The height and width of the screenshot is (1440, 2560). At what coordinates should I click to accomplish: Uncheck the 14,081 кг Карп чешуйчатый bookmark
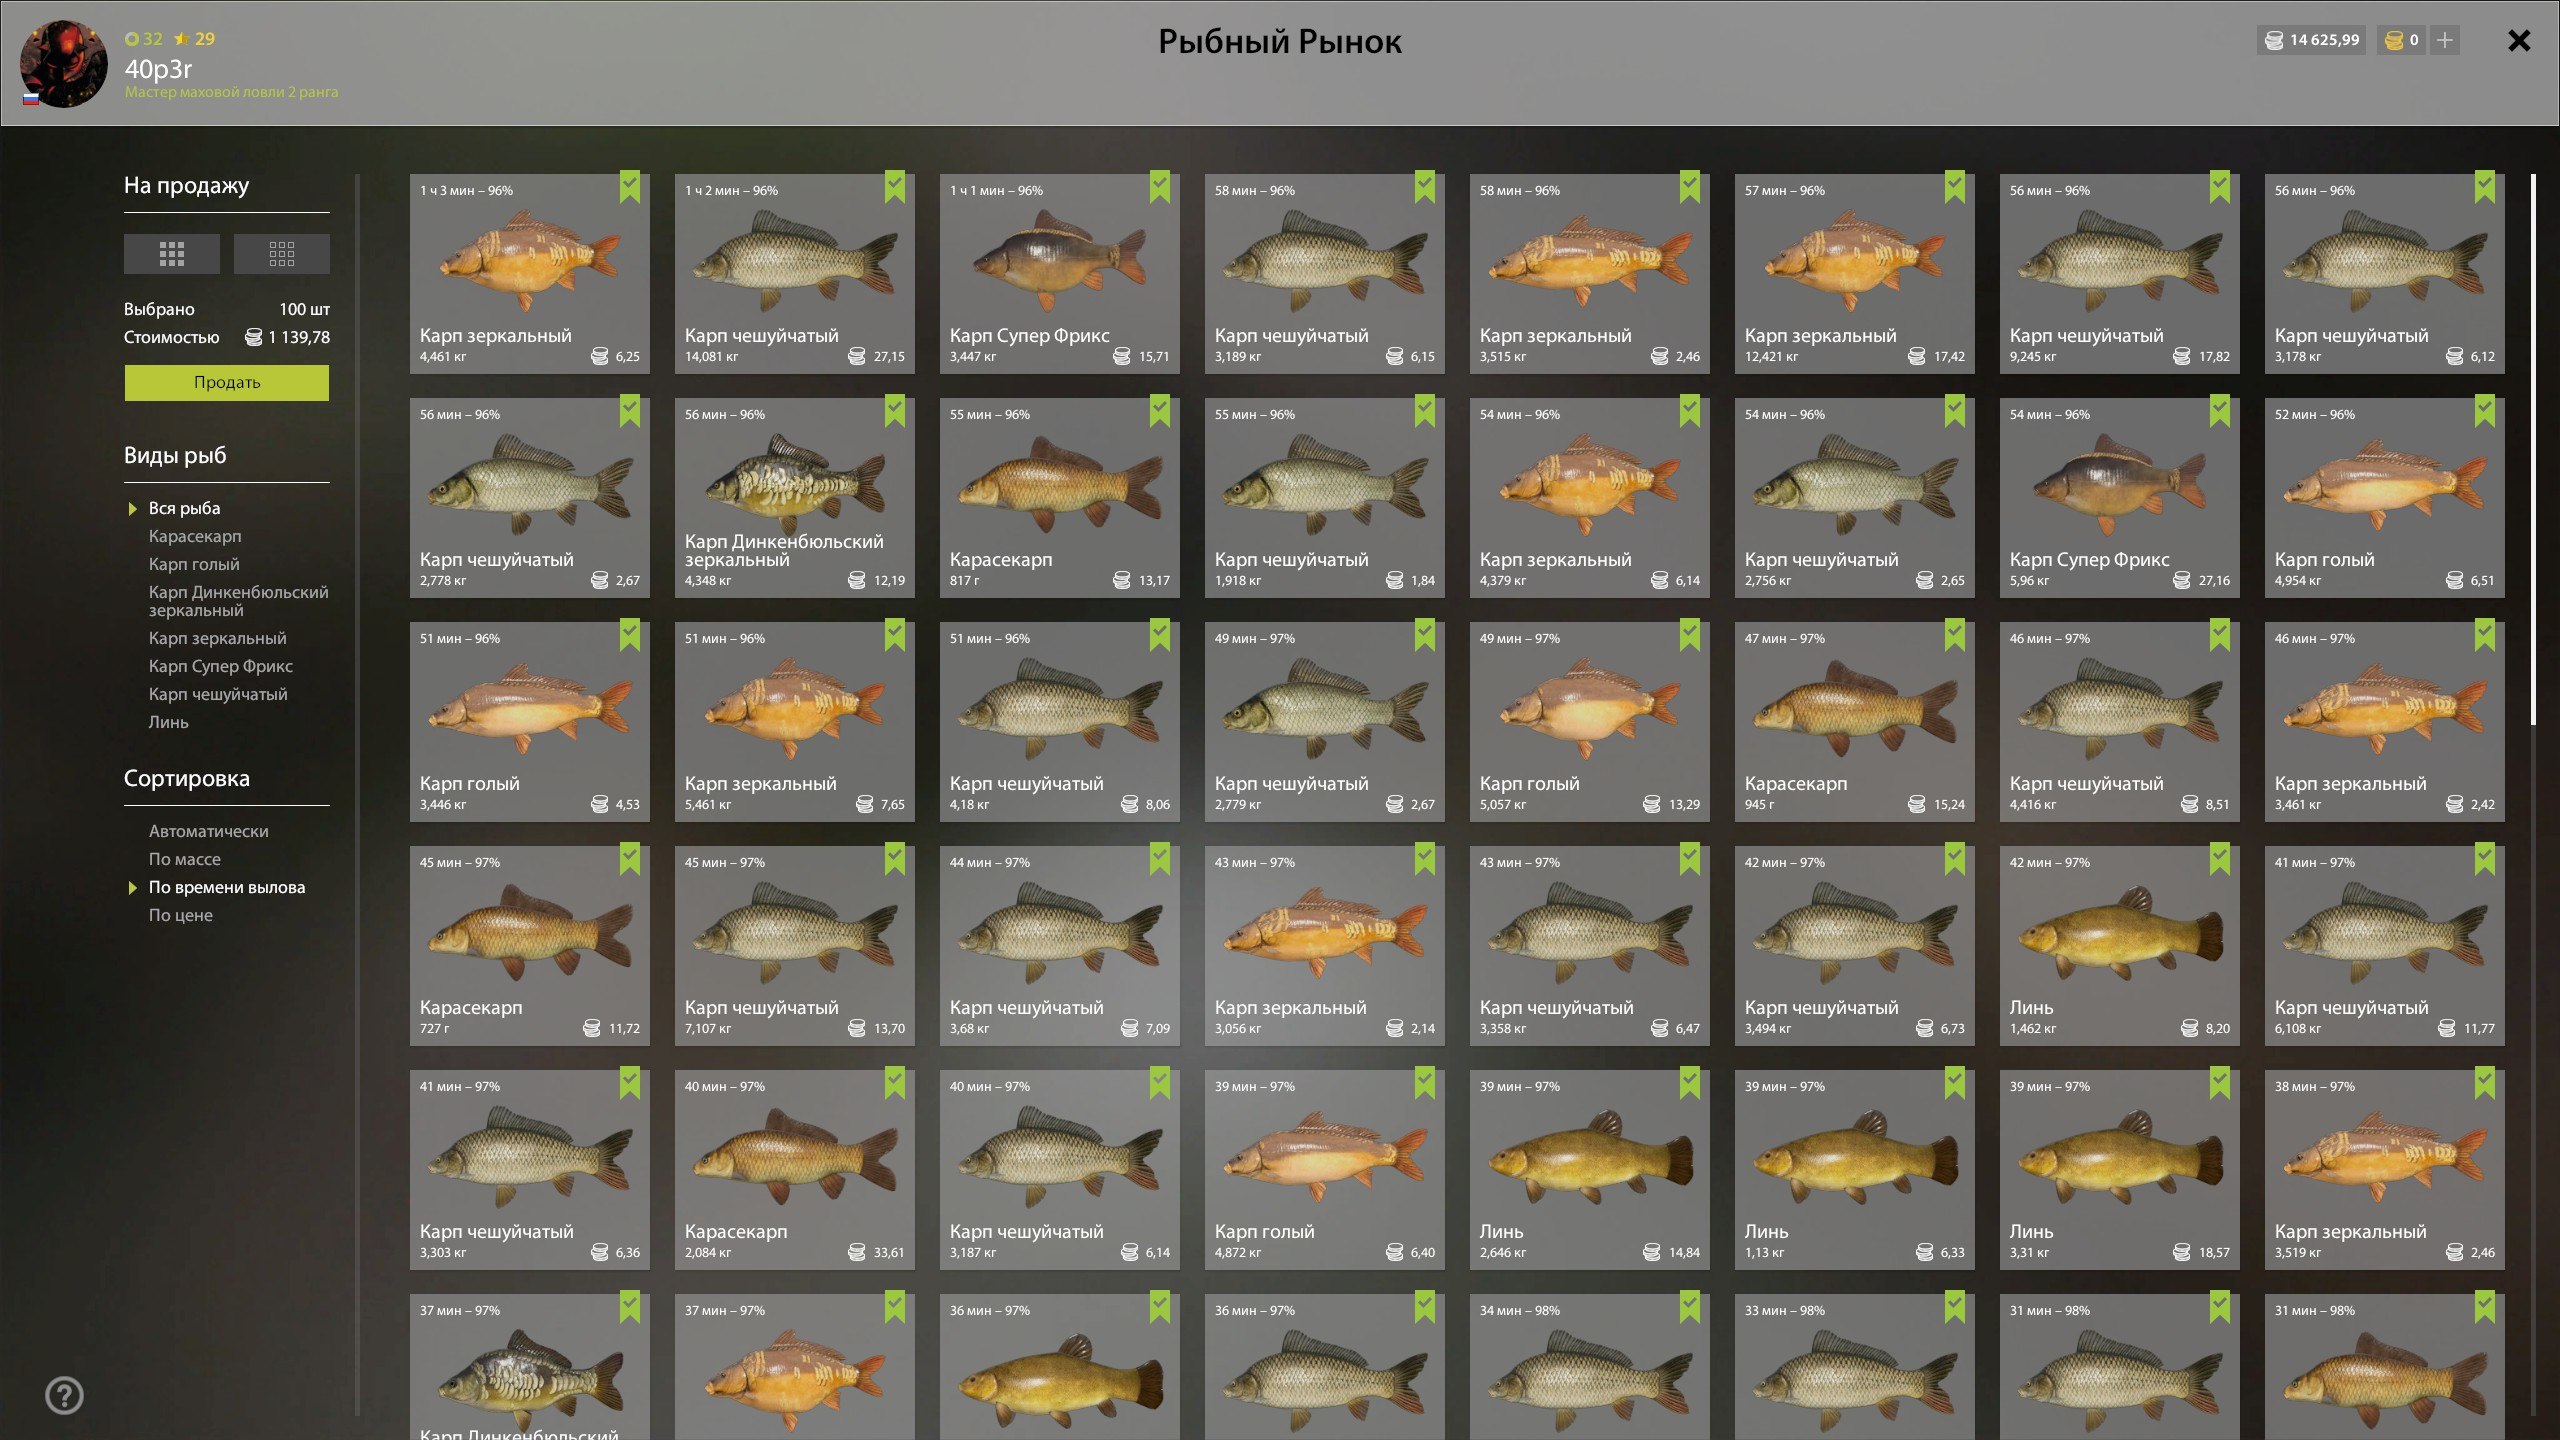tap(895, 187)
